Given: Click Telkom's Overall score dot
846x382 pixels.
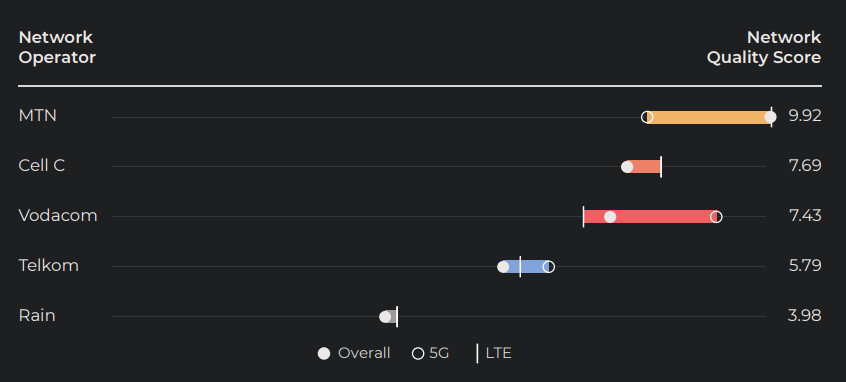Looking at the screenshot, I should (503, 267).
